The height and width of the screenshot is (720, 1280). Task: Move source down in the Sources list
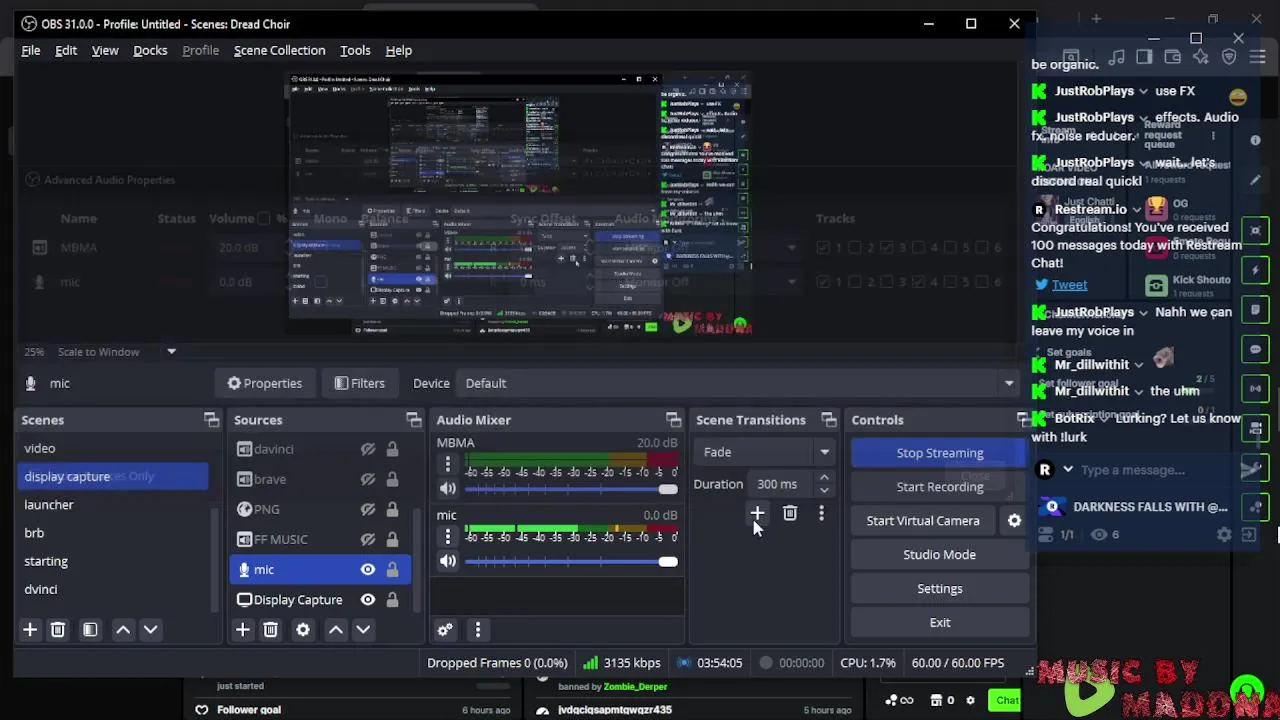coord(363,629)
